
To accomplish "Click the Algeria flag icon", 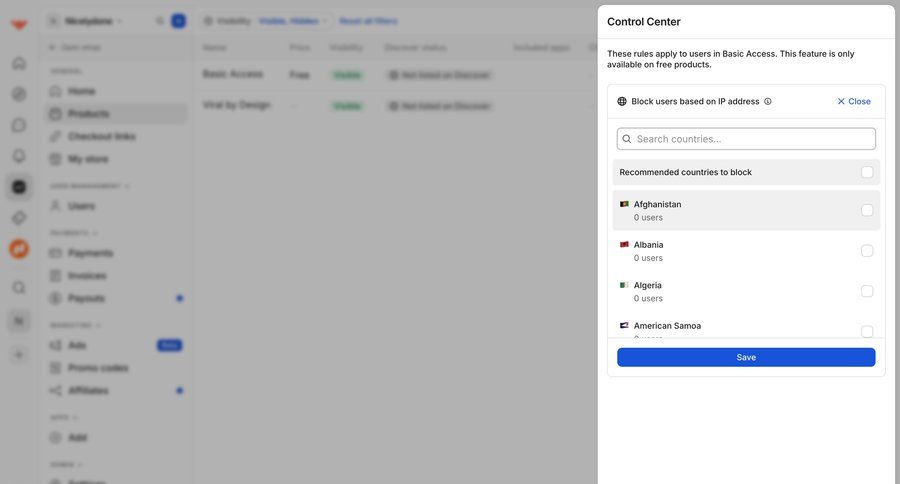I will click(x=624, y=285).
